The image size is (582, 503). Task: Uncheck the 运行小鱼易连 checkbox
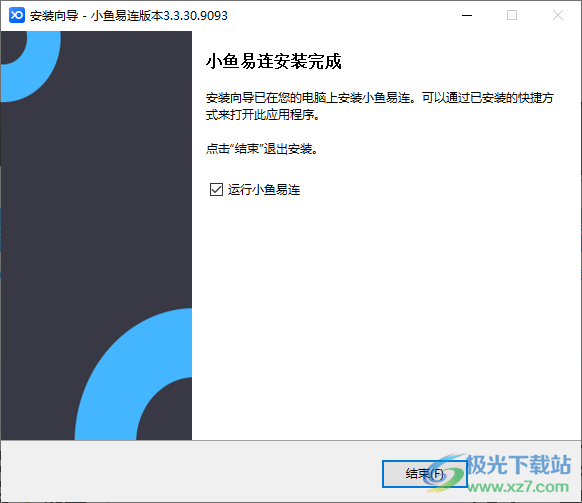(216, 189)
